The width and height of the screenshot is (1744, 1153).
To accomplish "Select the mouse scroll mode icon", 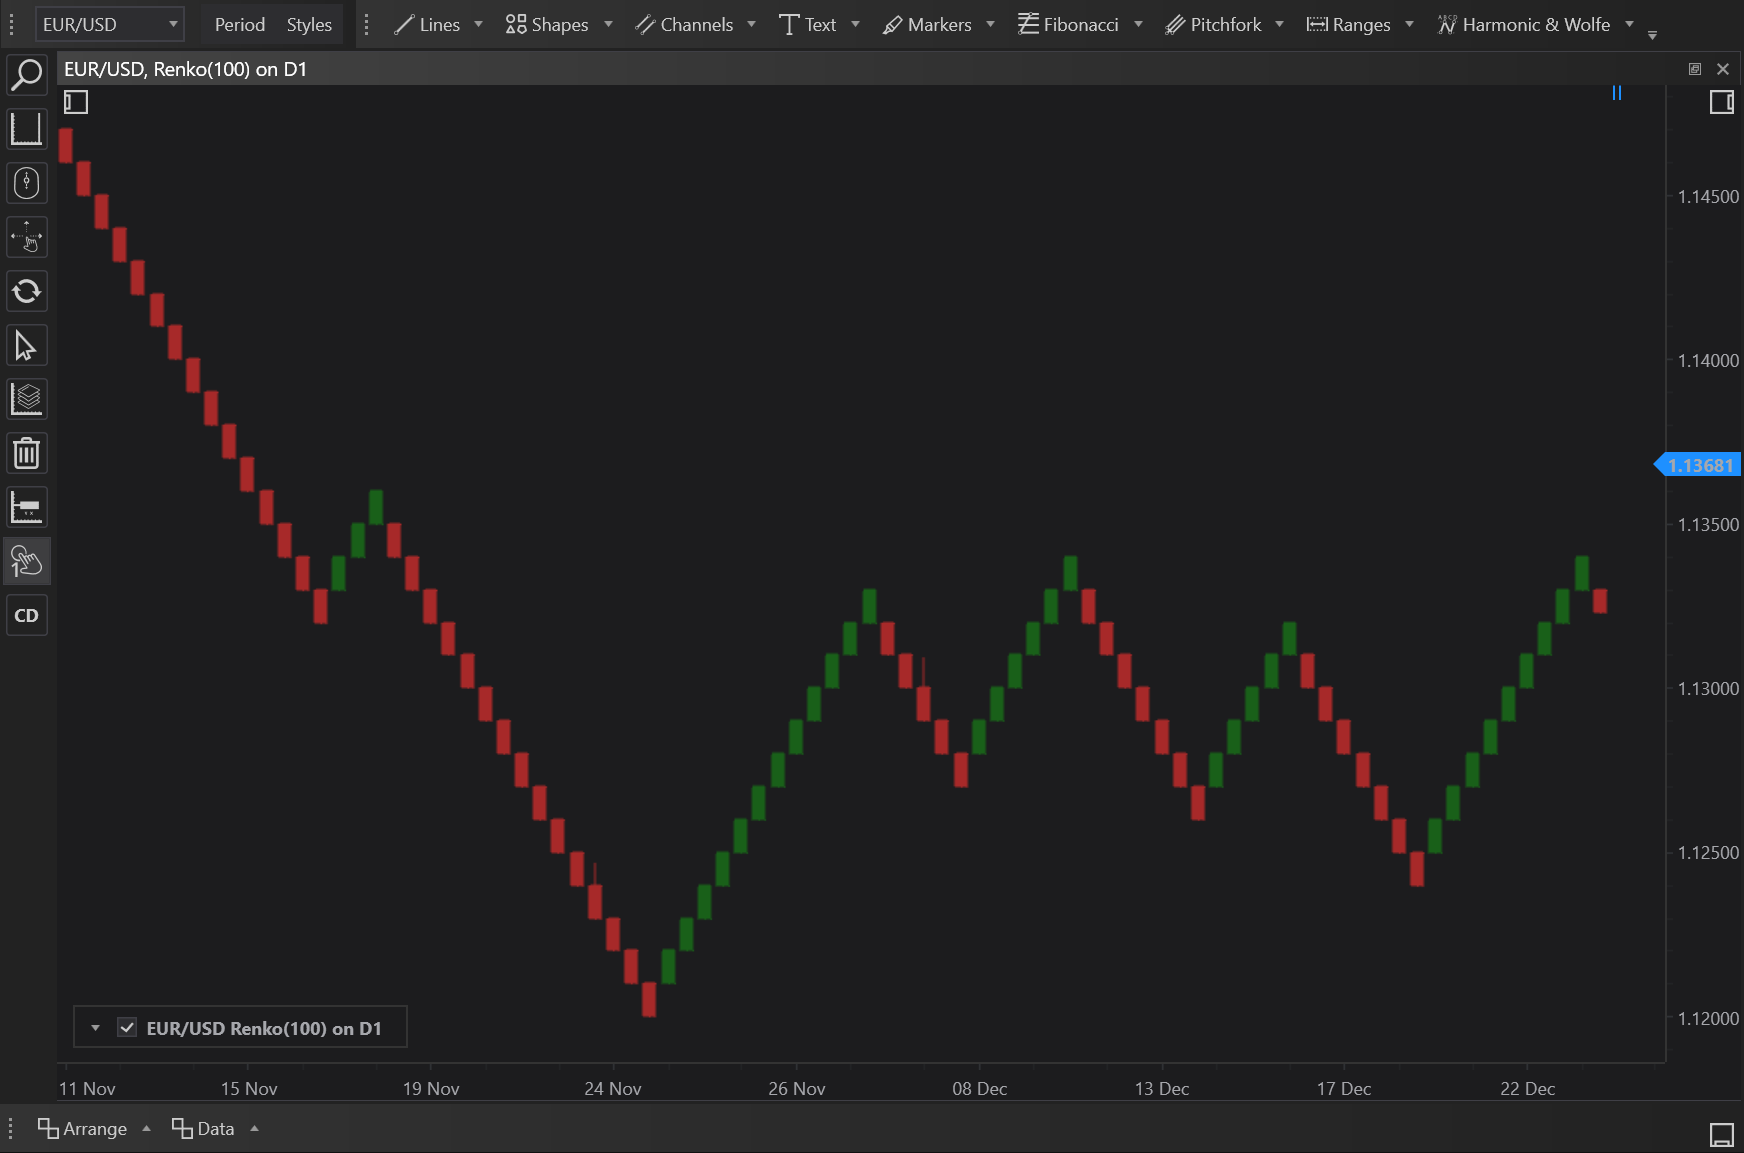I will click(x=27, y=183).
